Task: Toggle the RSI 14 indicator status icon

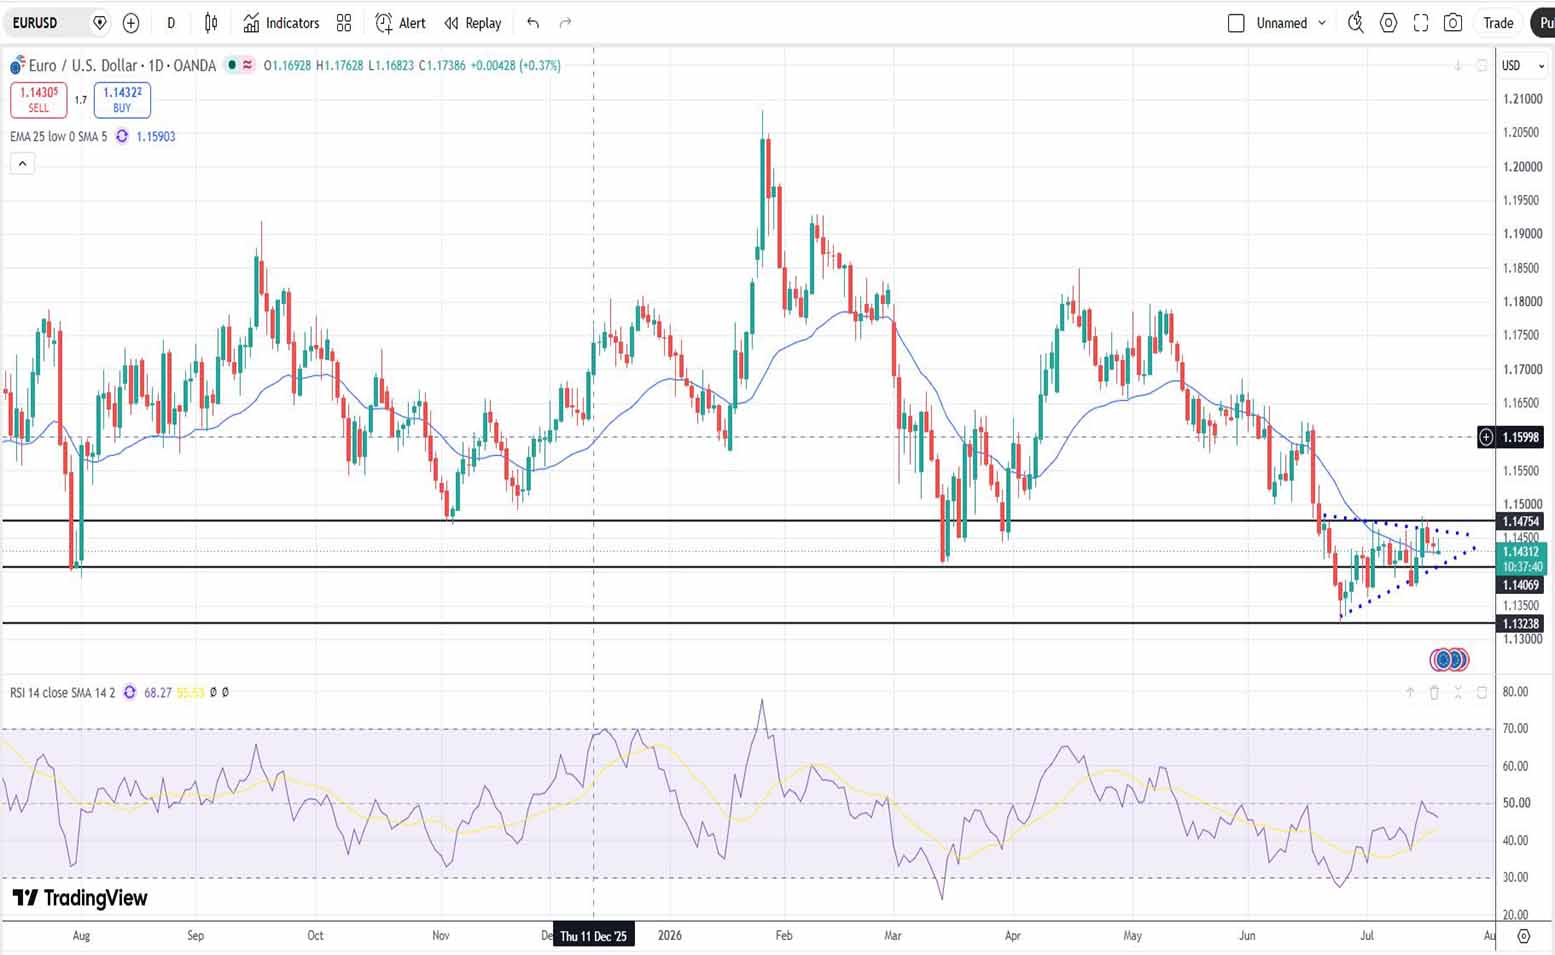Action: (129, 692)
